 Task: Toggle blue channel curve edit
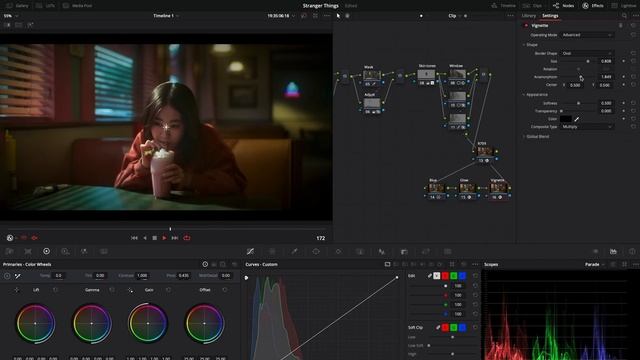(x=462, y=276)
